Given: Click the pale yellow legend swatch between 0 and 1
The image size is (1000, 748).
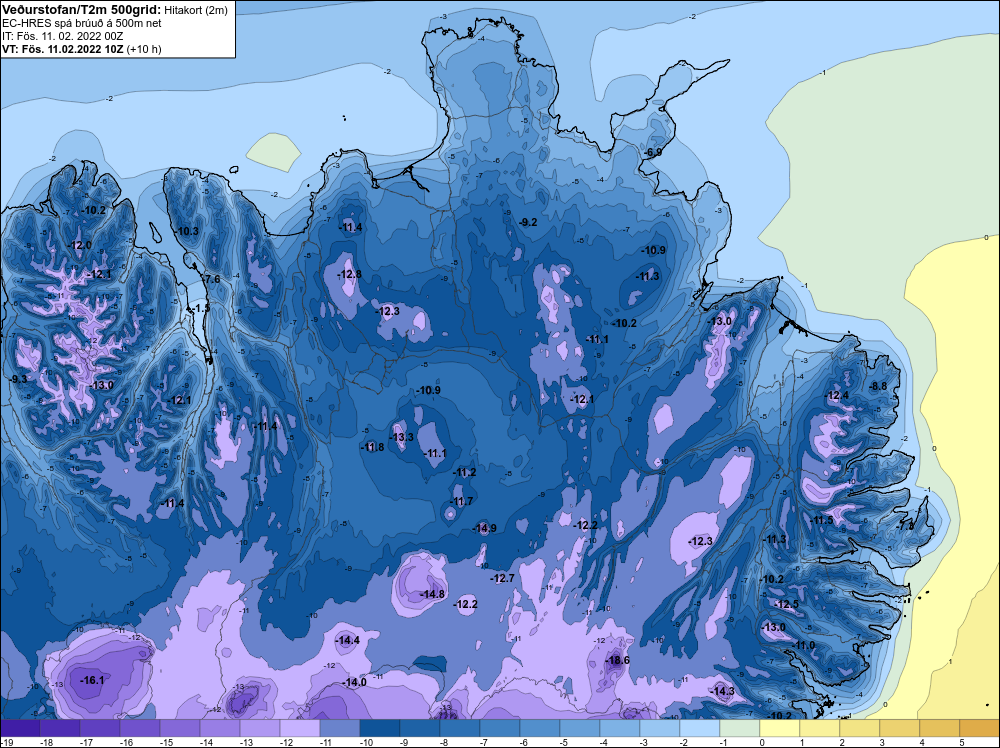Looking at the screenshot, I should (x=779, y=728).
